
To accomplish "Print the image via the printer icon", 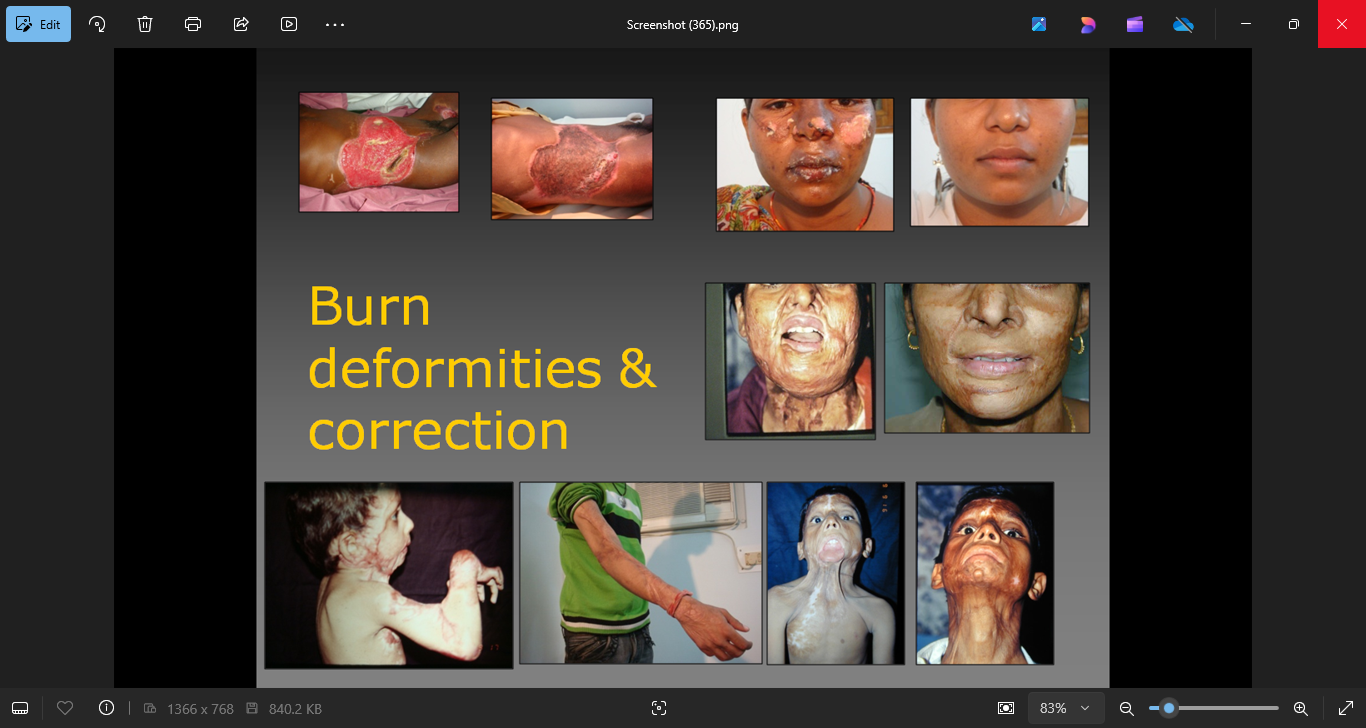I will [193, 24].
